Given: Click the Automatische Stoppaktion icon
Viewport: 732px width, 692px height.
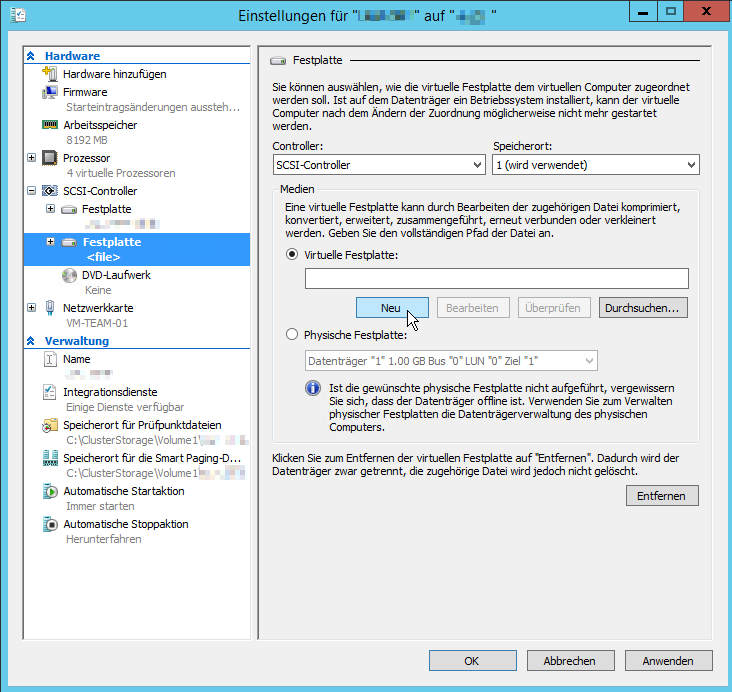Looking at the screenshot, I should pyautogui.click(x=50, y=524).
